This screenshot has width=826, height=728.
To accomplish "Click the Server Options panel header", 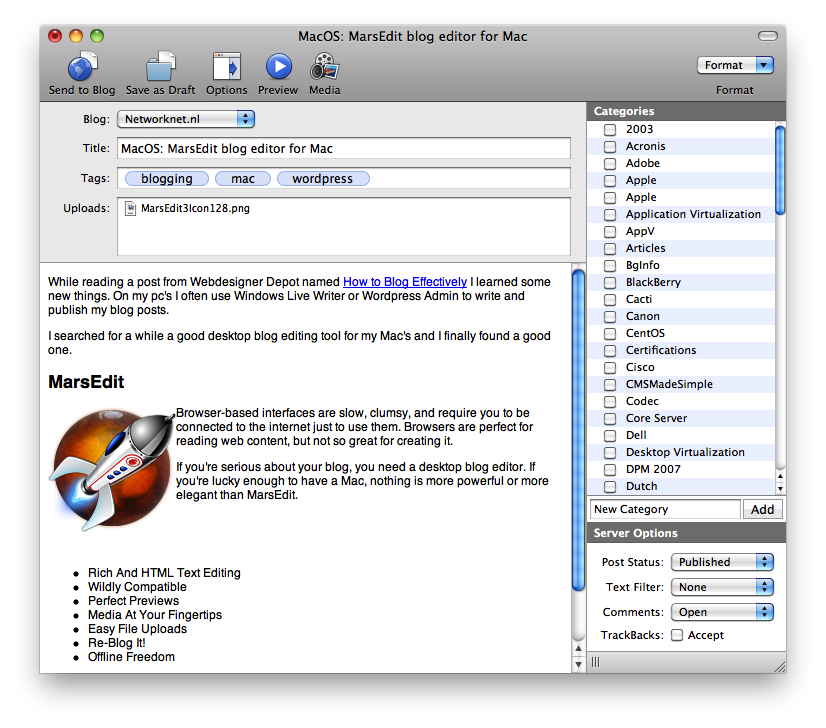I will point(686,533).
